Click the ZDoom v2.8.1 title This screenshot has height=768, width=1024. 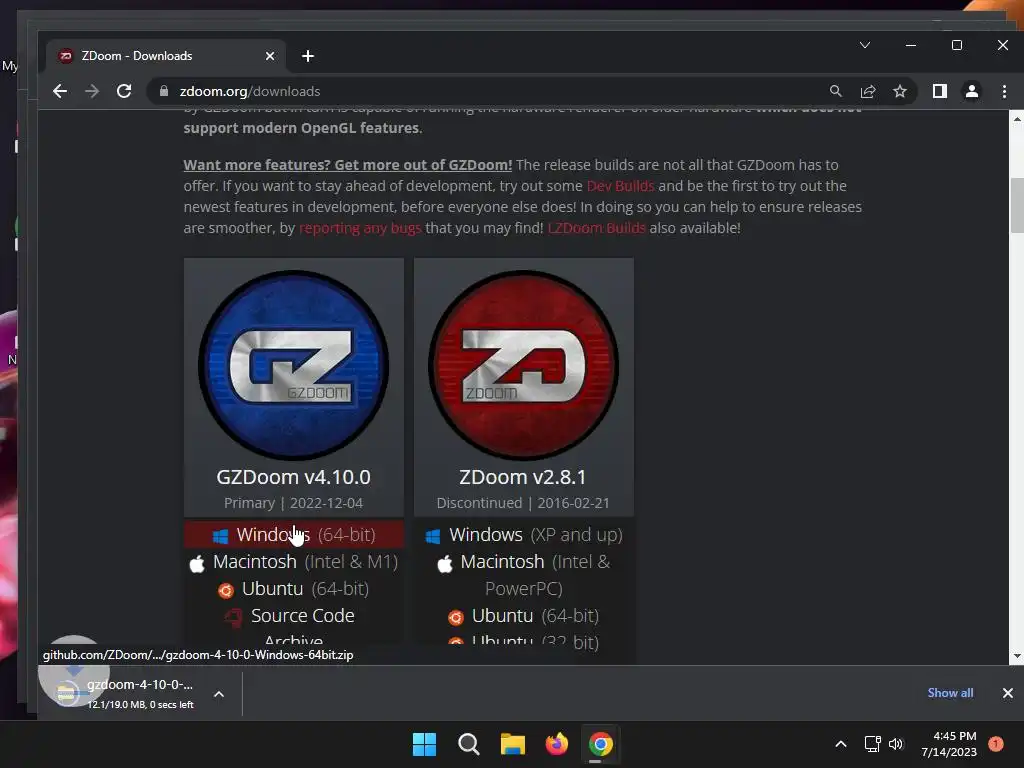coord(522,477)
